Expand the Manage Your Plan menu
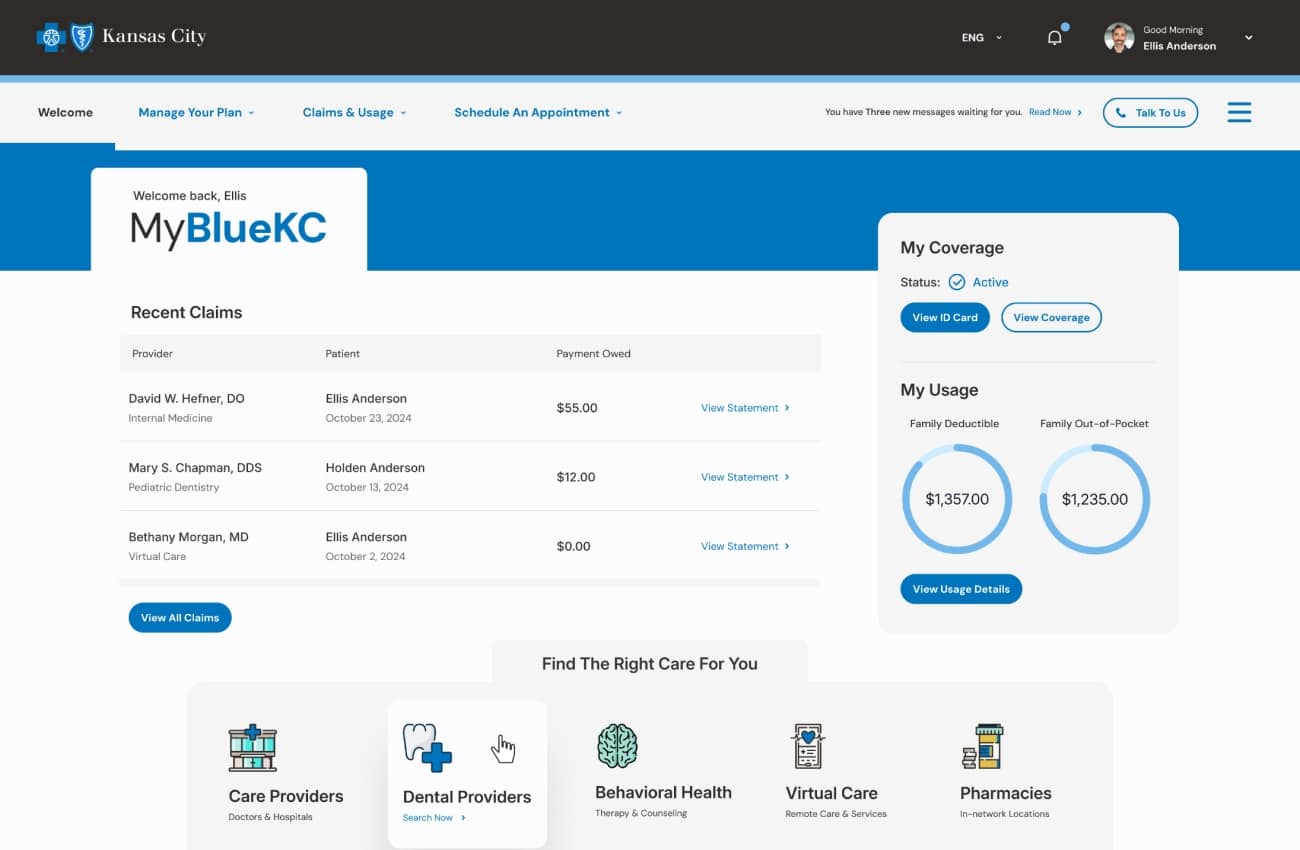The image size is (1300, 850). point(196,112)
